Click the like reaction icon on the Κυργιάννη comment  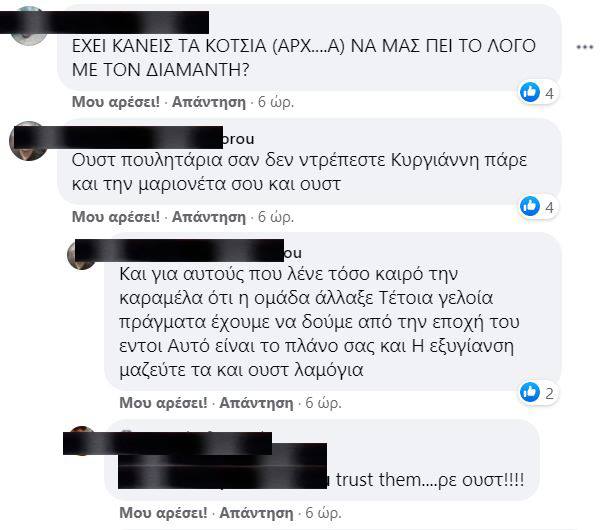point(530,206)
